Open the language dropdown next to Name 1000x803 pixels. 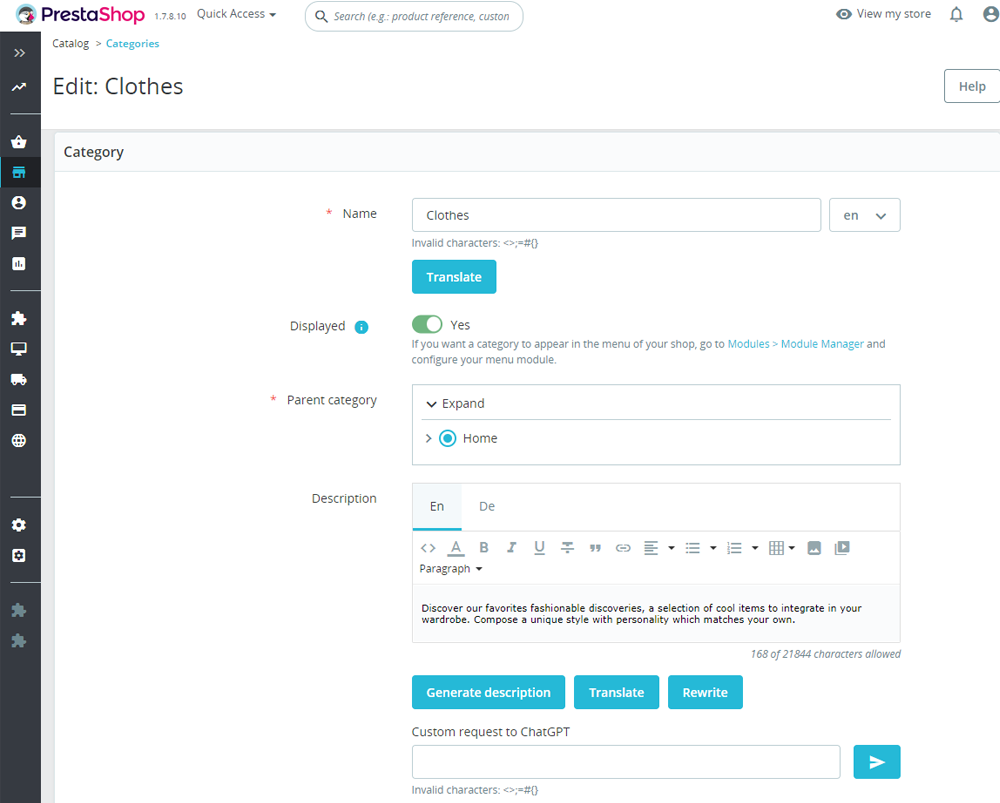[x=864, y=214]
